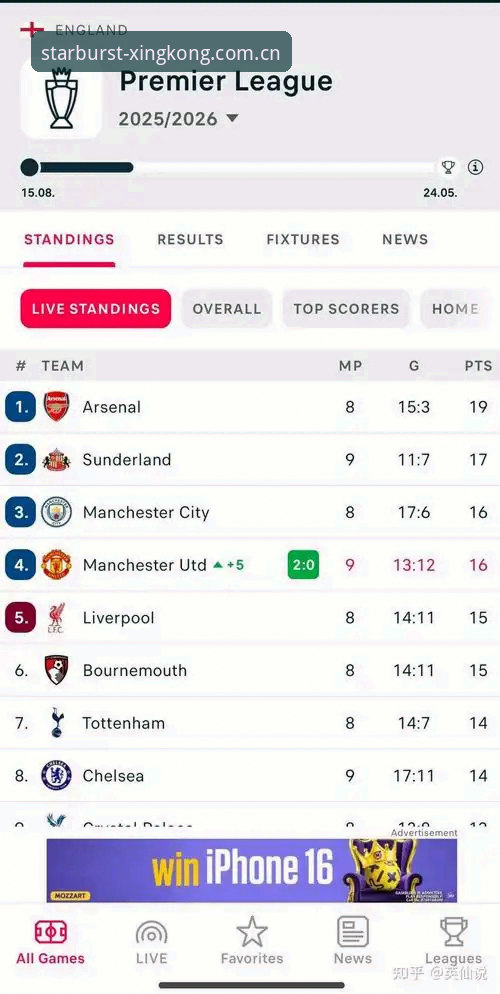Open the Leagues trophy icon
500x994 pixels.
point(454,932)
